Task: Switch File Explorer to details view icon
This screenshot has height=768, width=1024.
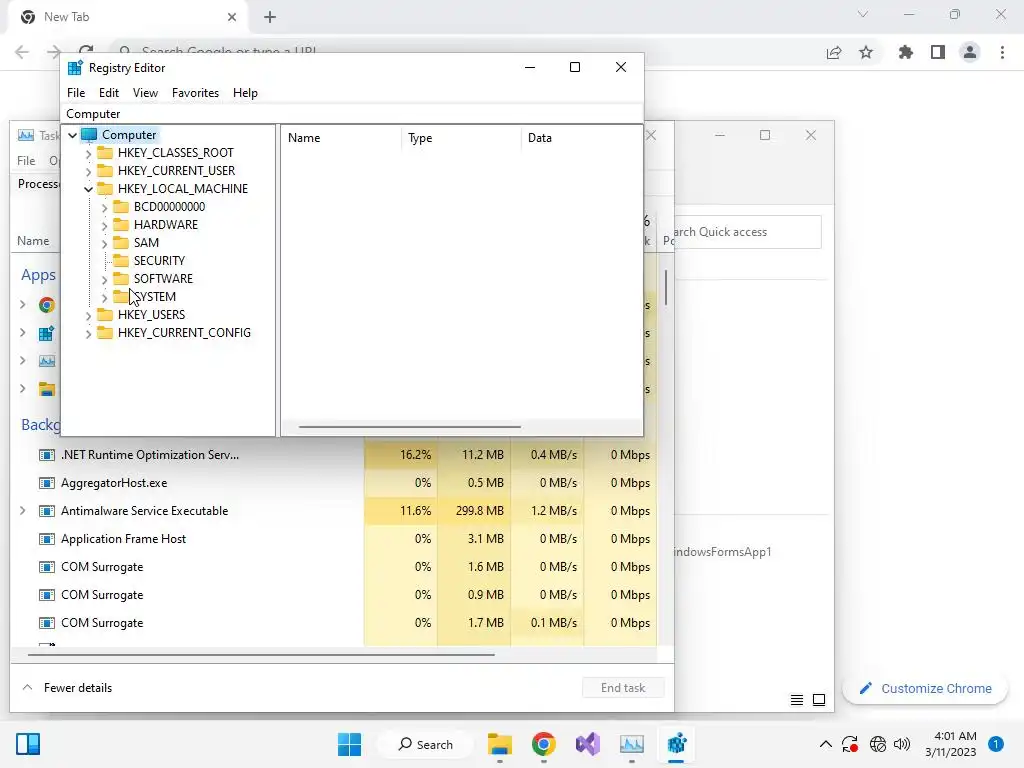Action: [797, 700]
